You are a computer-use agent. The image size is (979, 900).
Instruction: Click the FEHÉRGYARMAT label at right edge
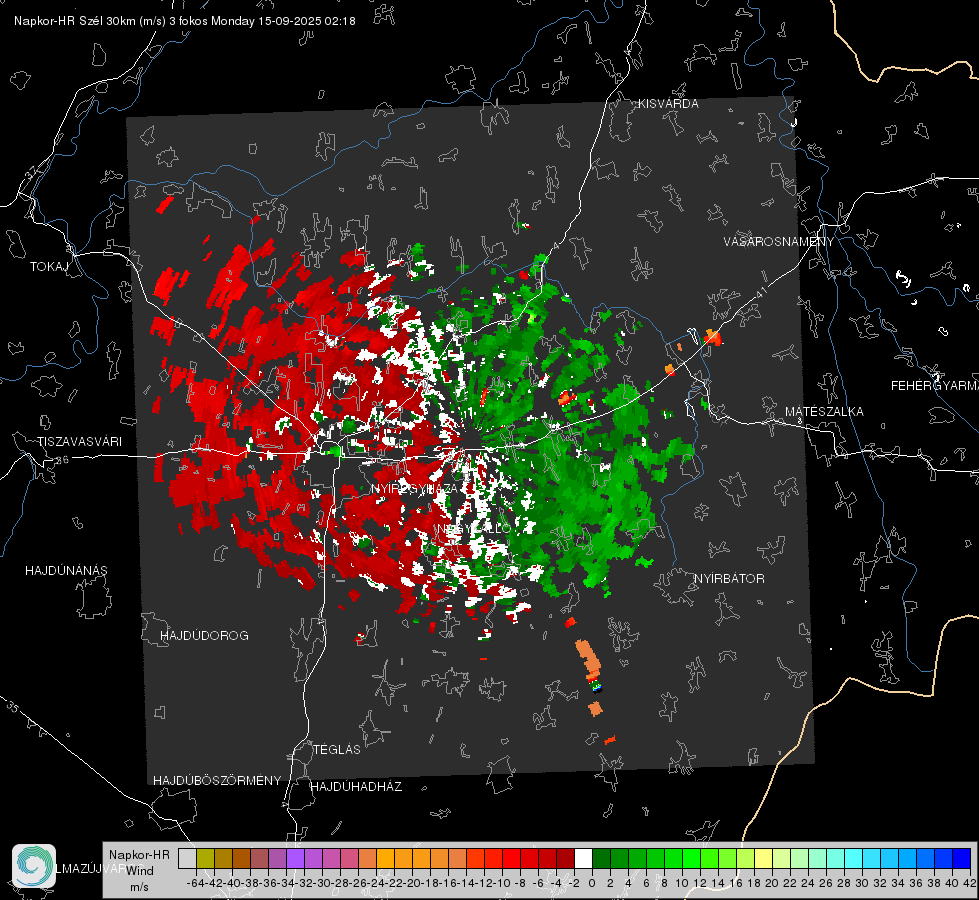tap(935, 386)
